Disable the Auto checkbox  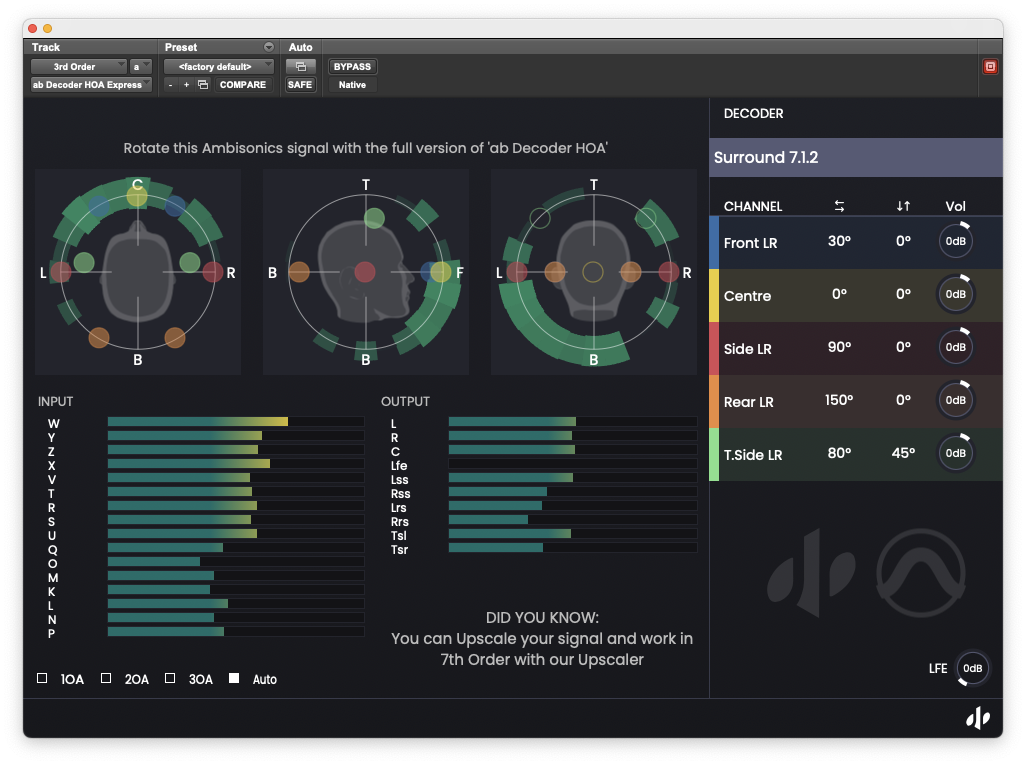[x=234, y=678]
